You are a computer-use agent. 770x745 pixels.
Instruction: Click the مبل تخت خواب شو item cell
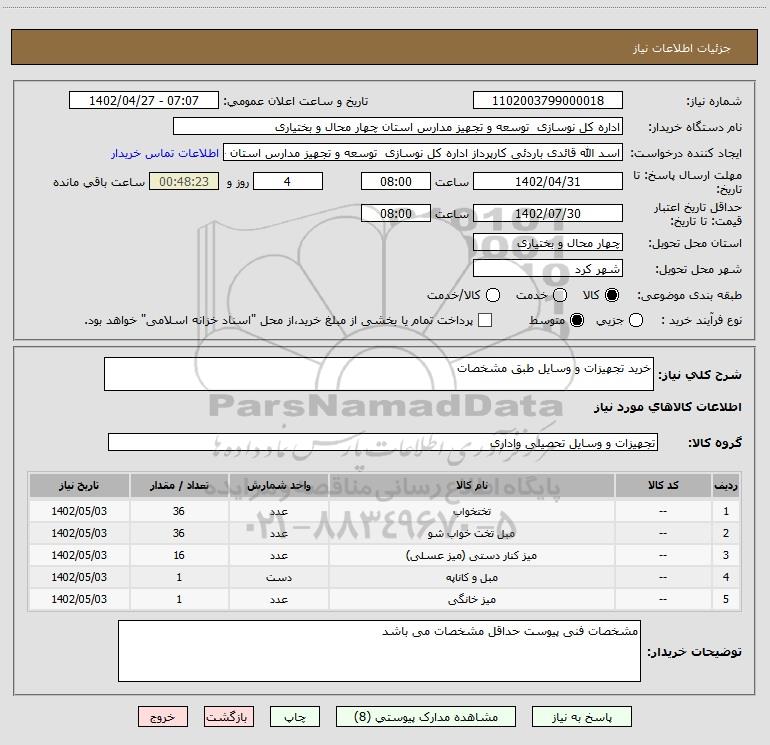[x=472, y=533]
